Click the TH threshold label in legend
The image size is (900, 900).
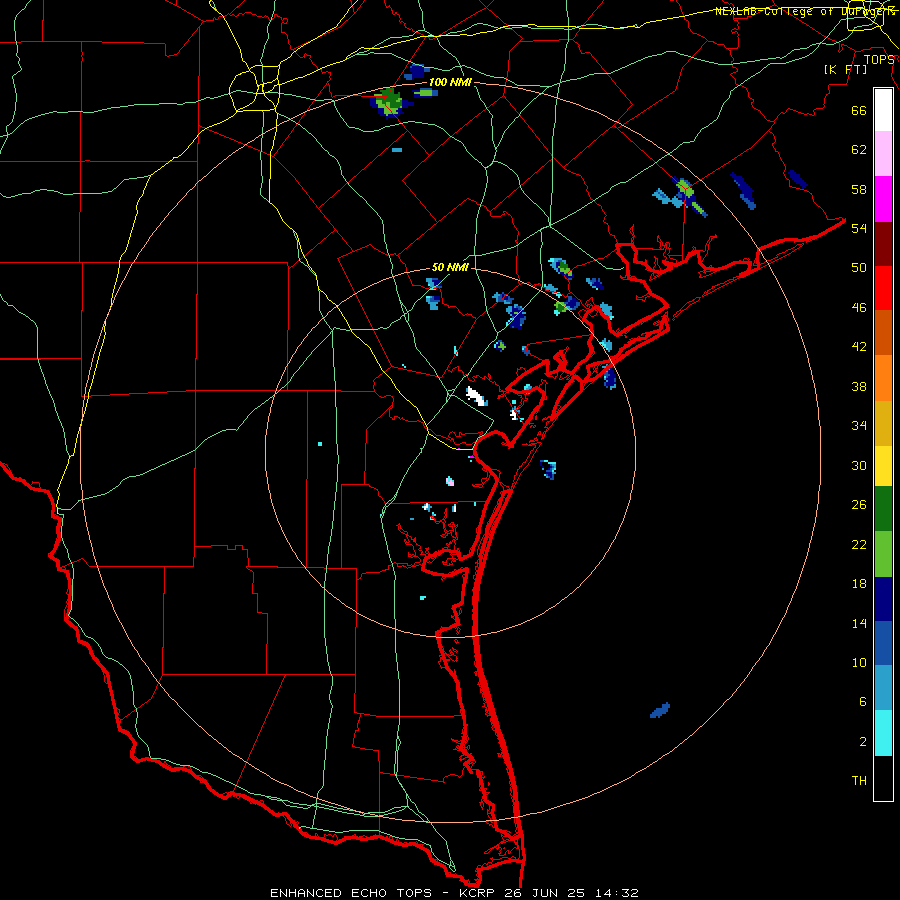(x=859, y=781)
